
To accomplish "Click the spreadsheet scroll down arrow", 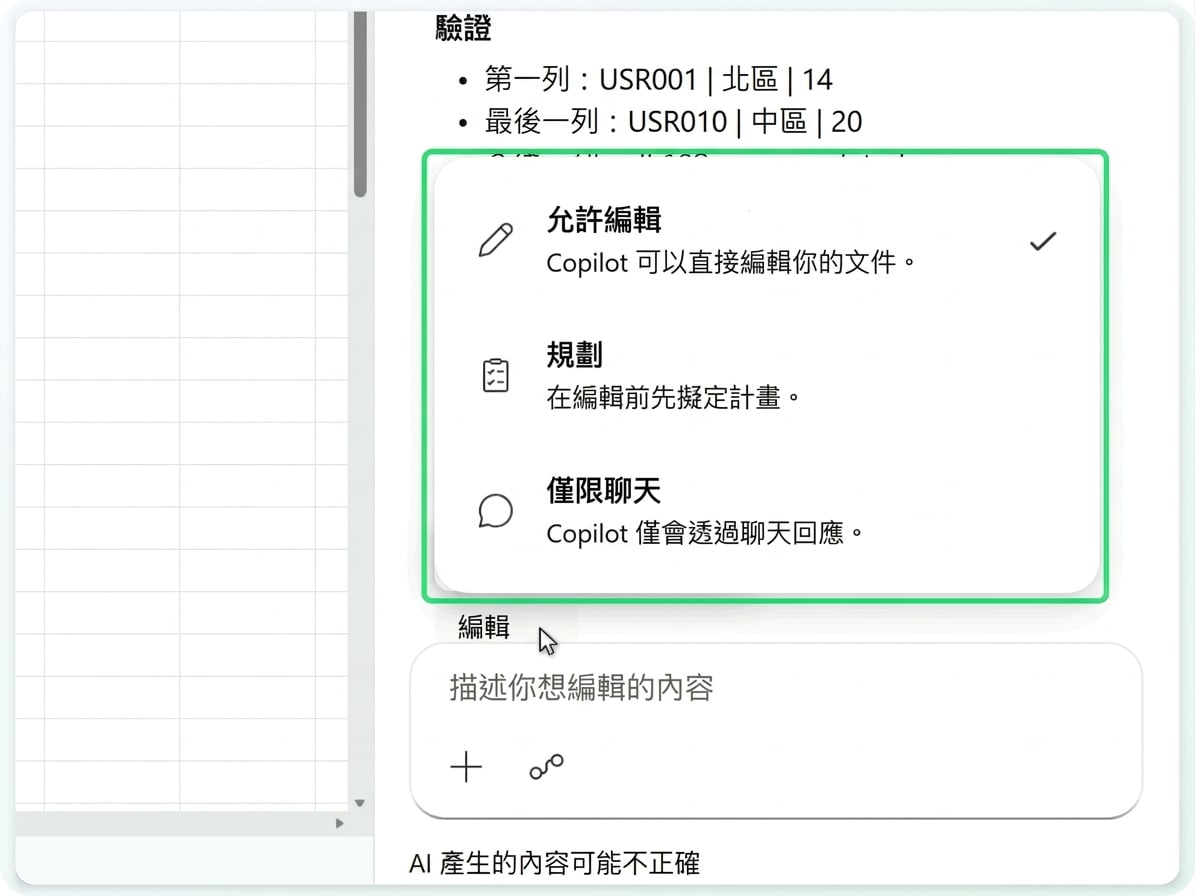I will coord(360,803).
